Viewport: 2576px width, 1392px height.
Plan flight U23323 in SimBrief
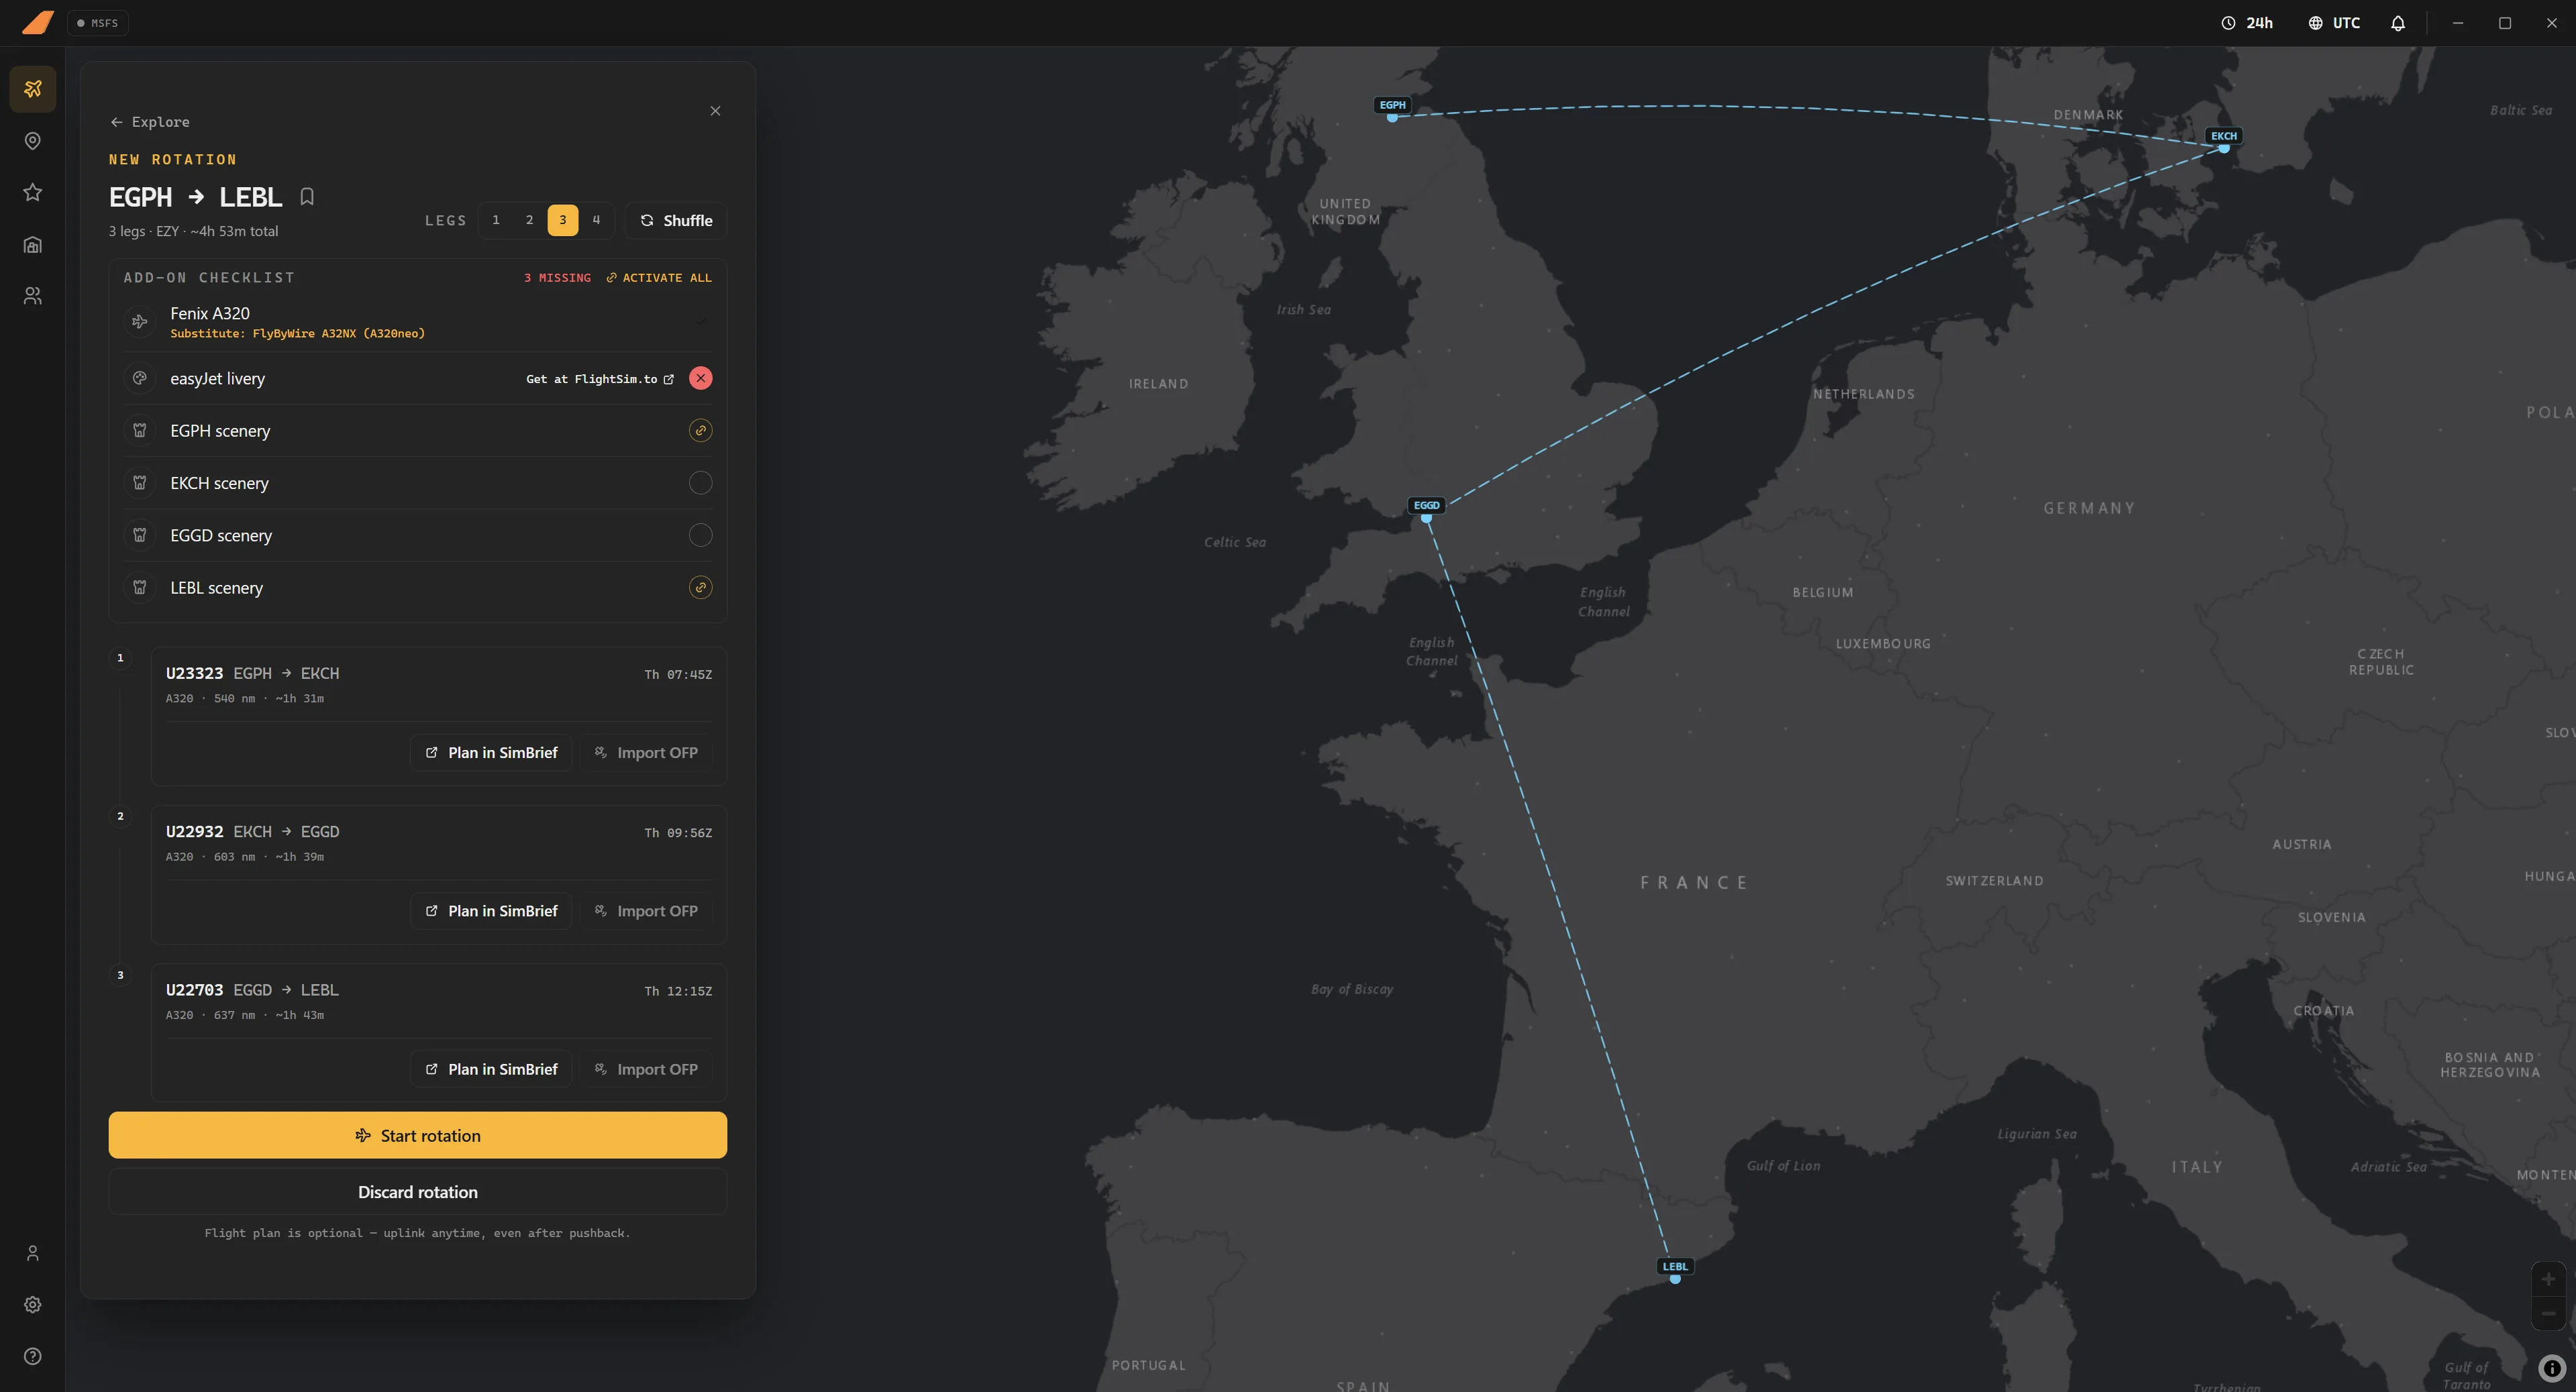491,753
